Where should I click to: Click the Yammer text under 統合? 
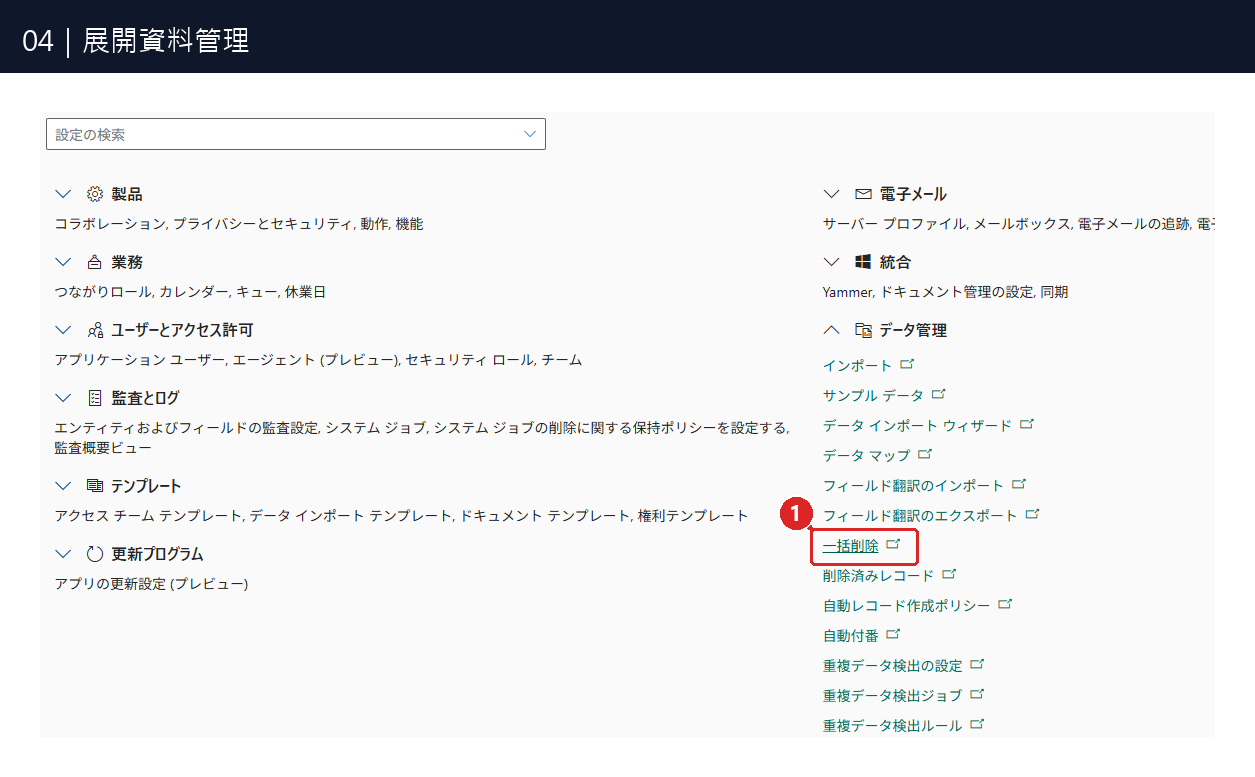point(848,292)
